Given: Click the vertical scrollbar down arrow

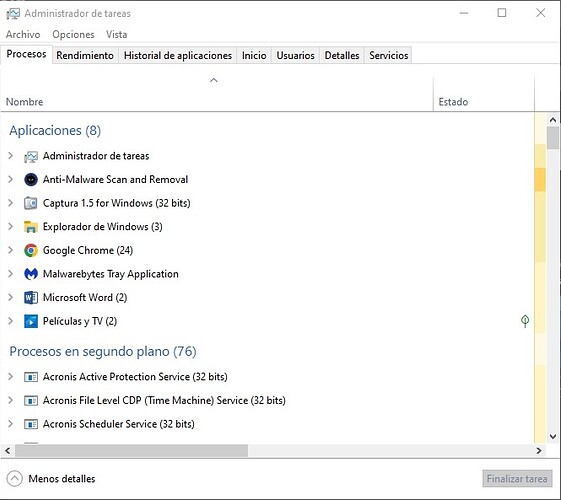Looking at the screenshot, I should pyautogui.click(x=553, y=436).
